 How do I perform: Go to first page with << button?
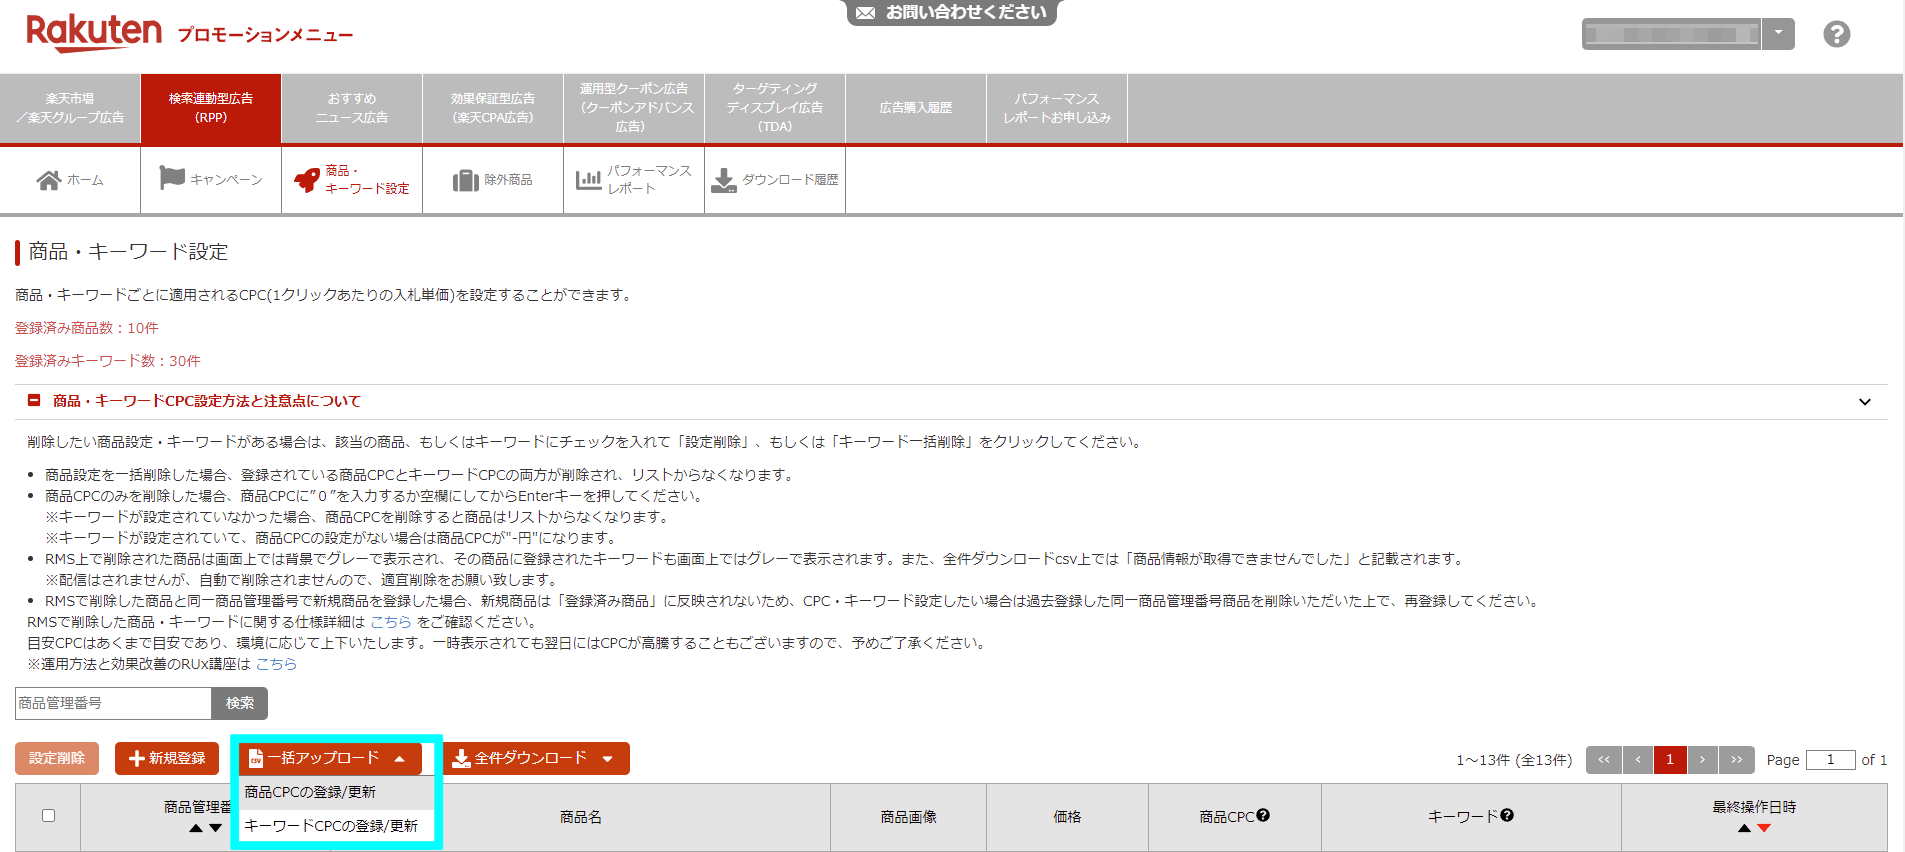click(1604, 760)
